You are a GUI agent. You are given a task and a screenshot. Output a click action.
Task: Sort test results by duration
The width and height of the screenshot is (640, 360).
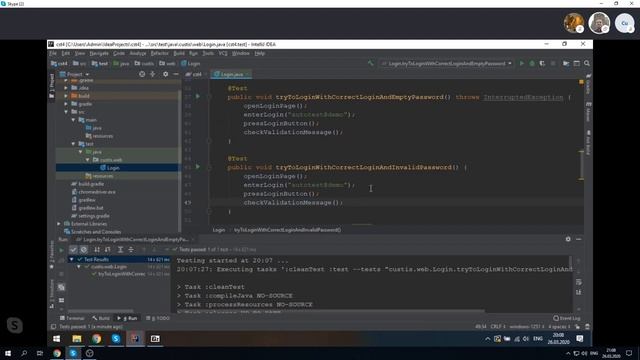[x=107, y=250]
